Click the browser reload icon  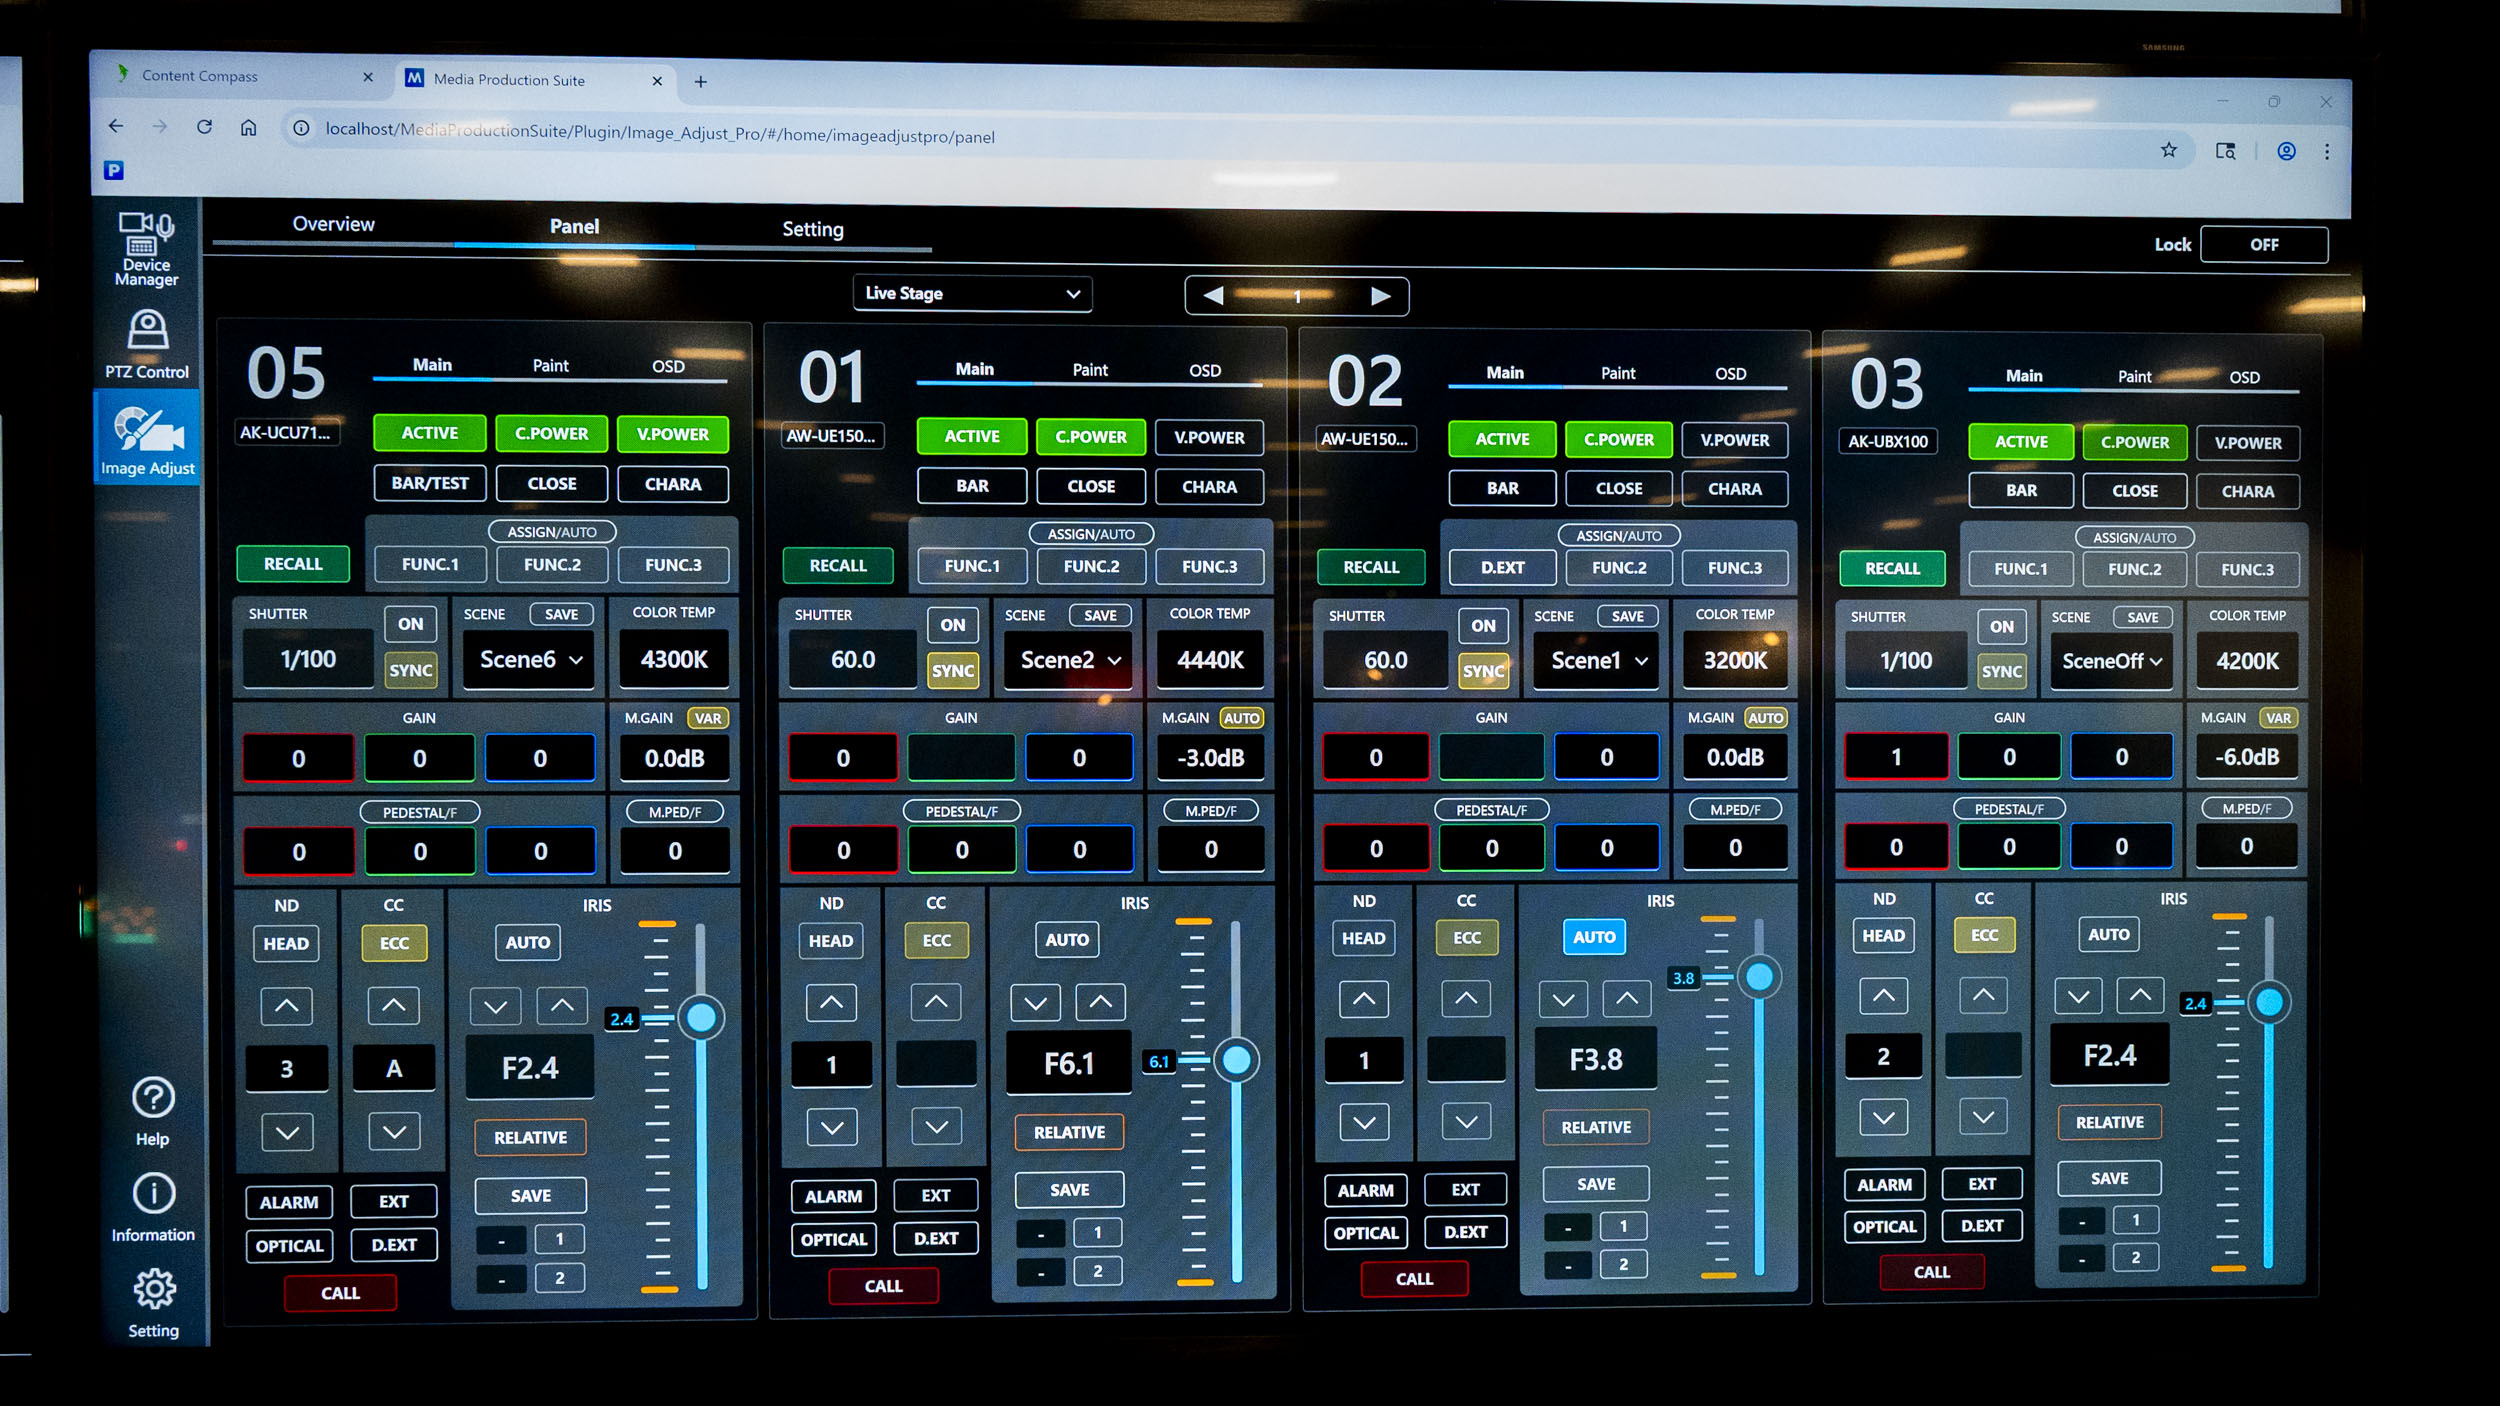(204, 127)
